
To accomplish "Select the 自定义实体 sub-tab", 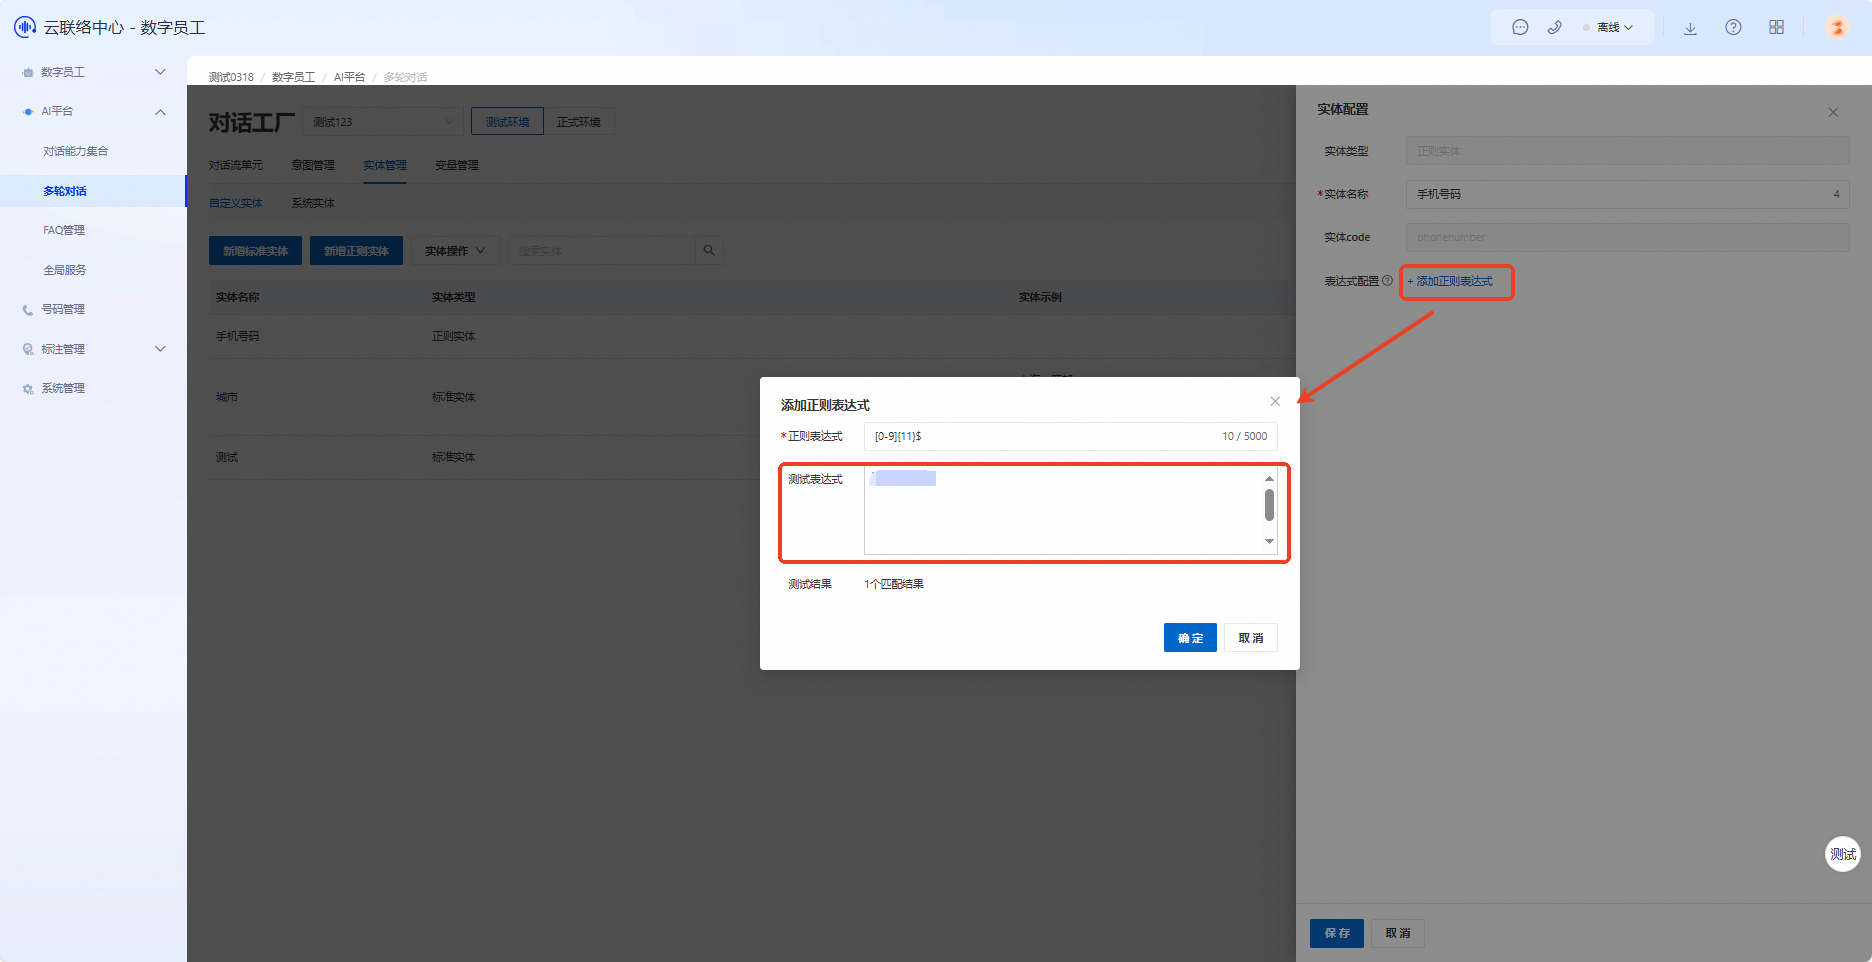I will pyautogui.click(x=236, y=204).
